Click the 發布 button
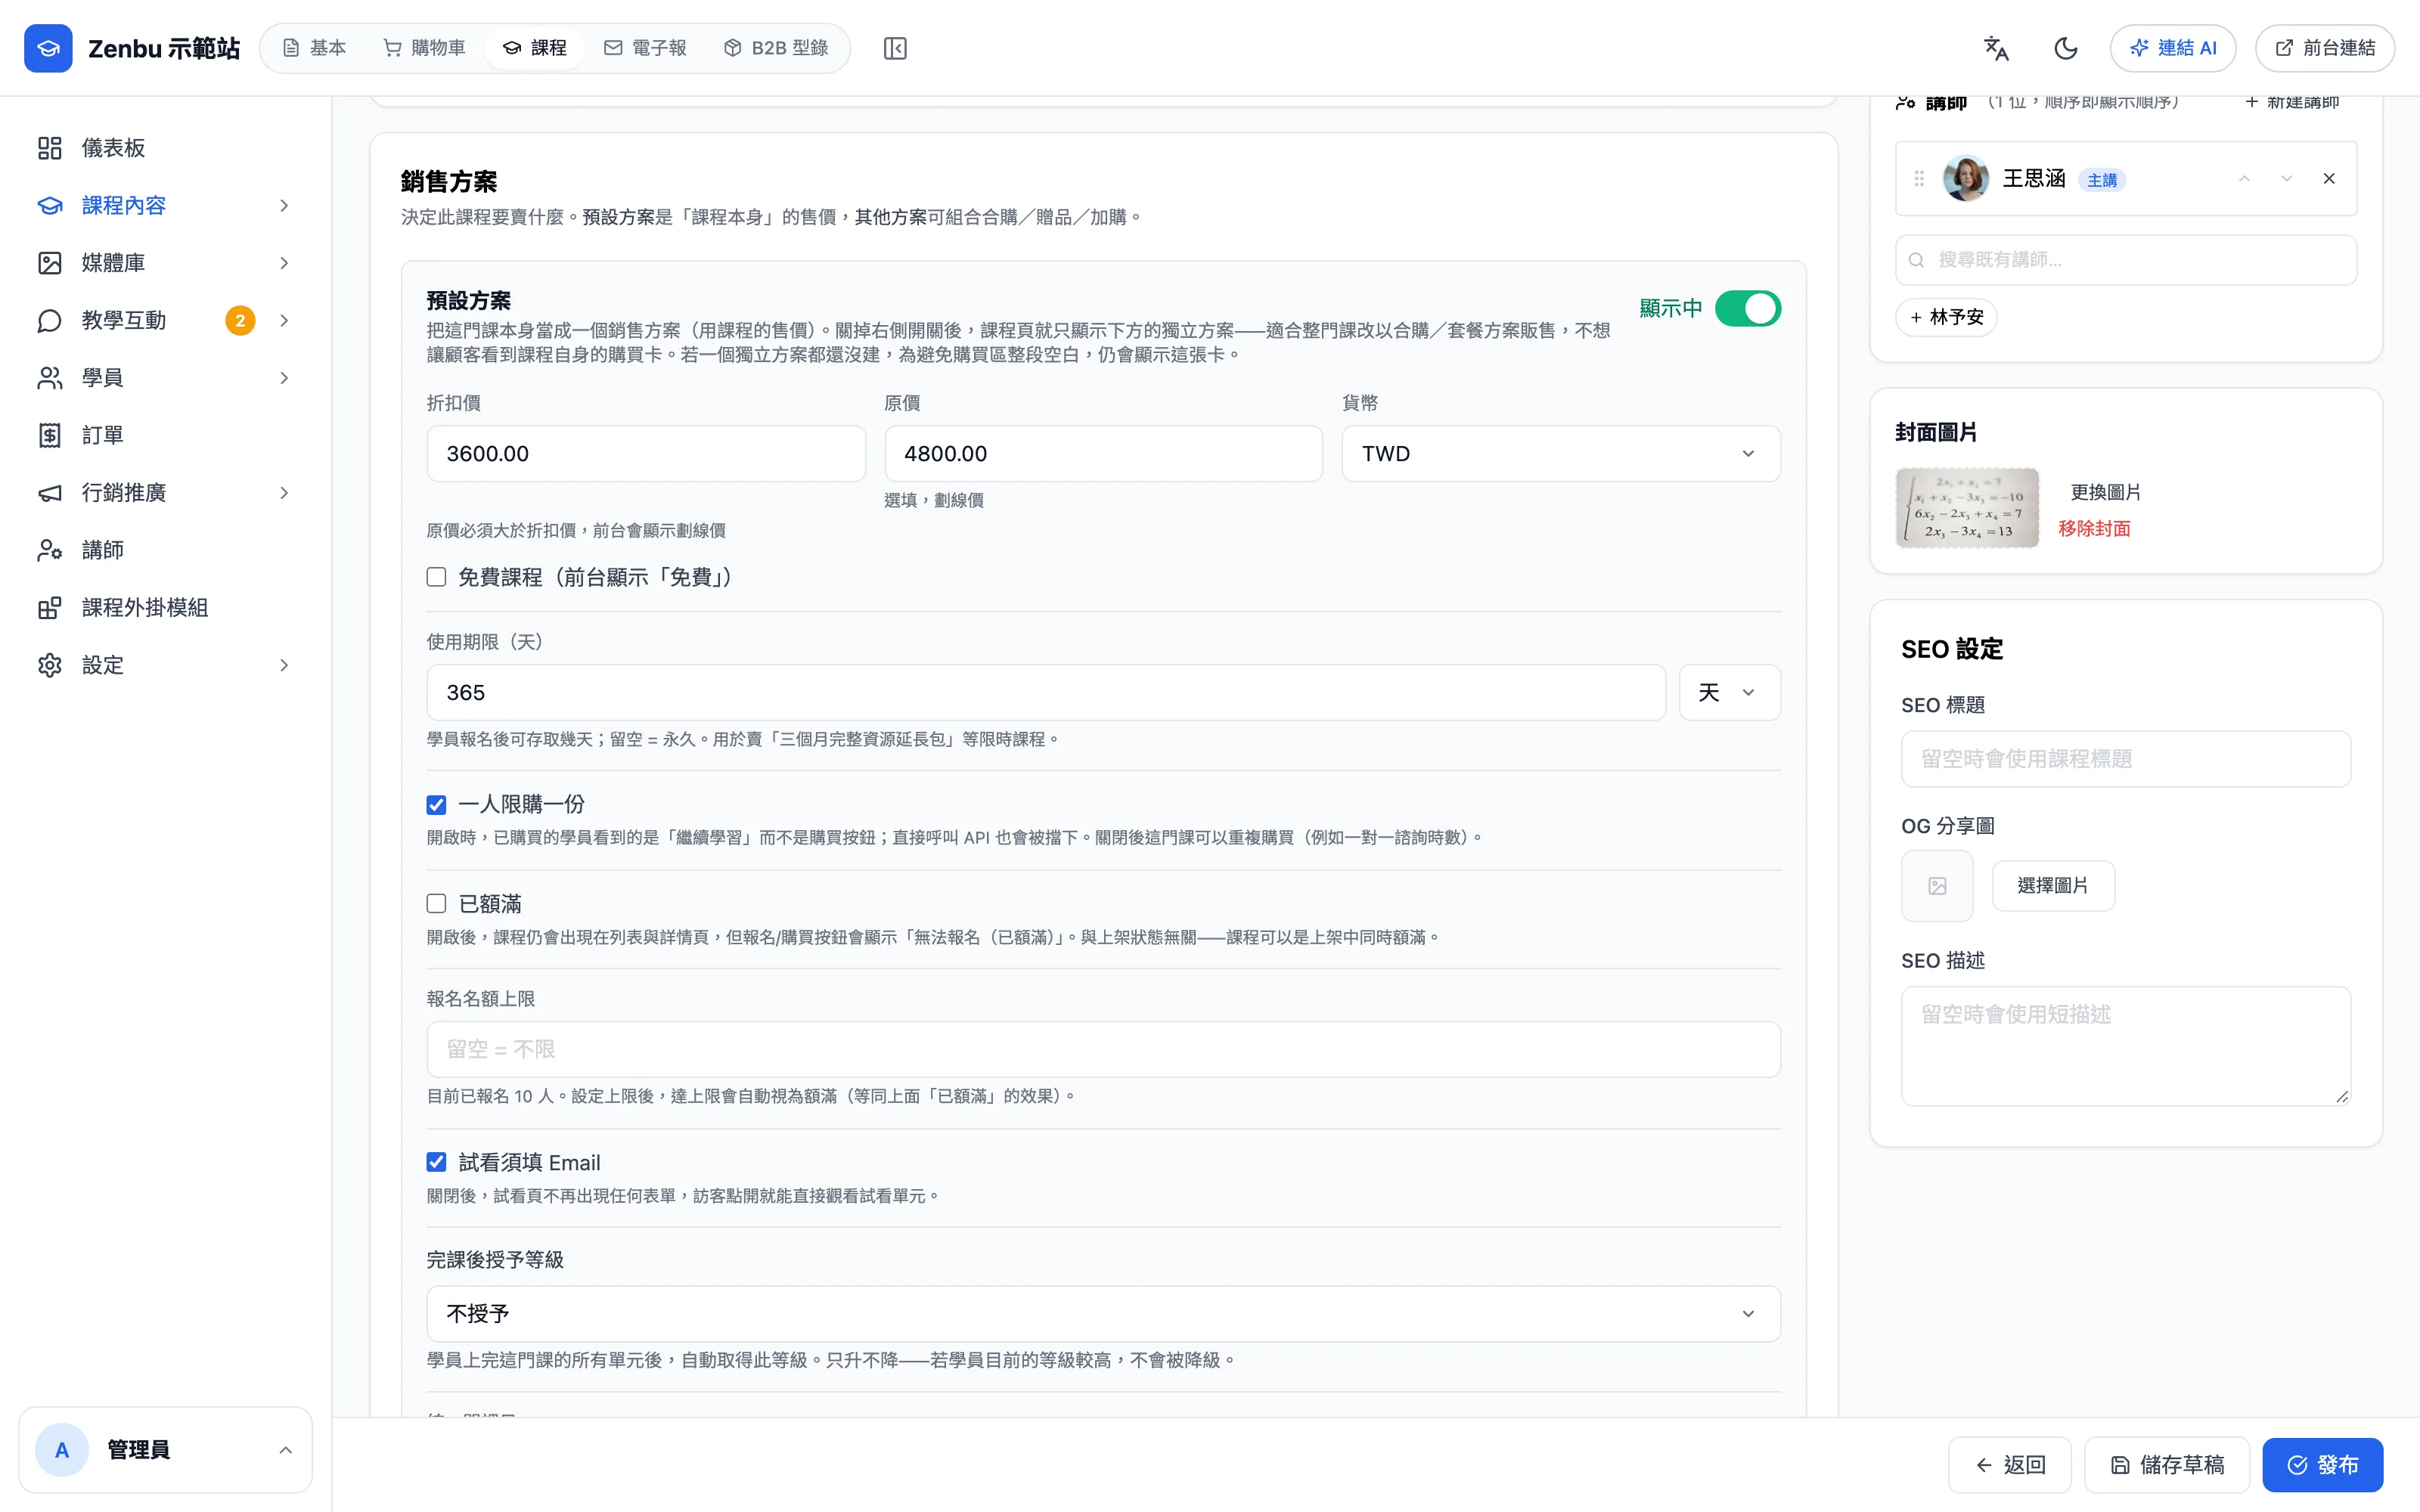The height and width of the screenshot is (1512, 2420). pos(2323,1465)
